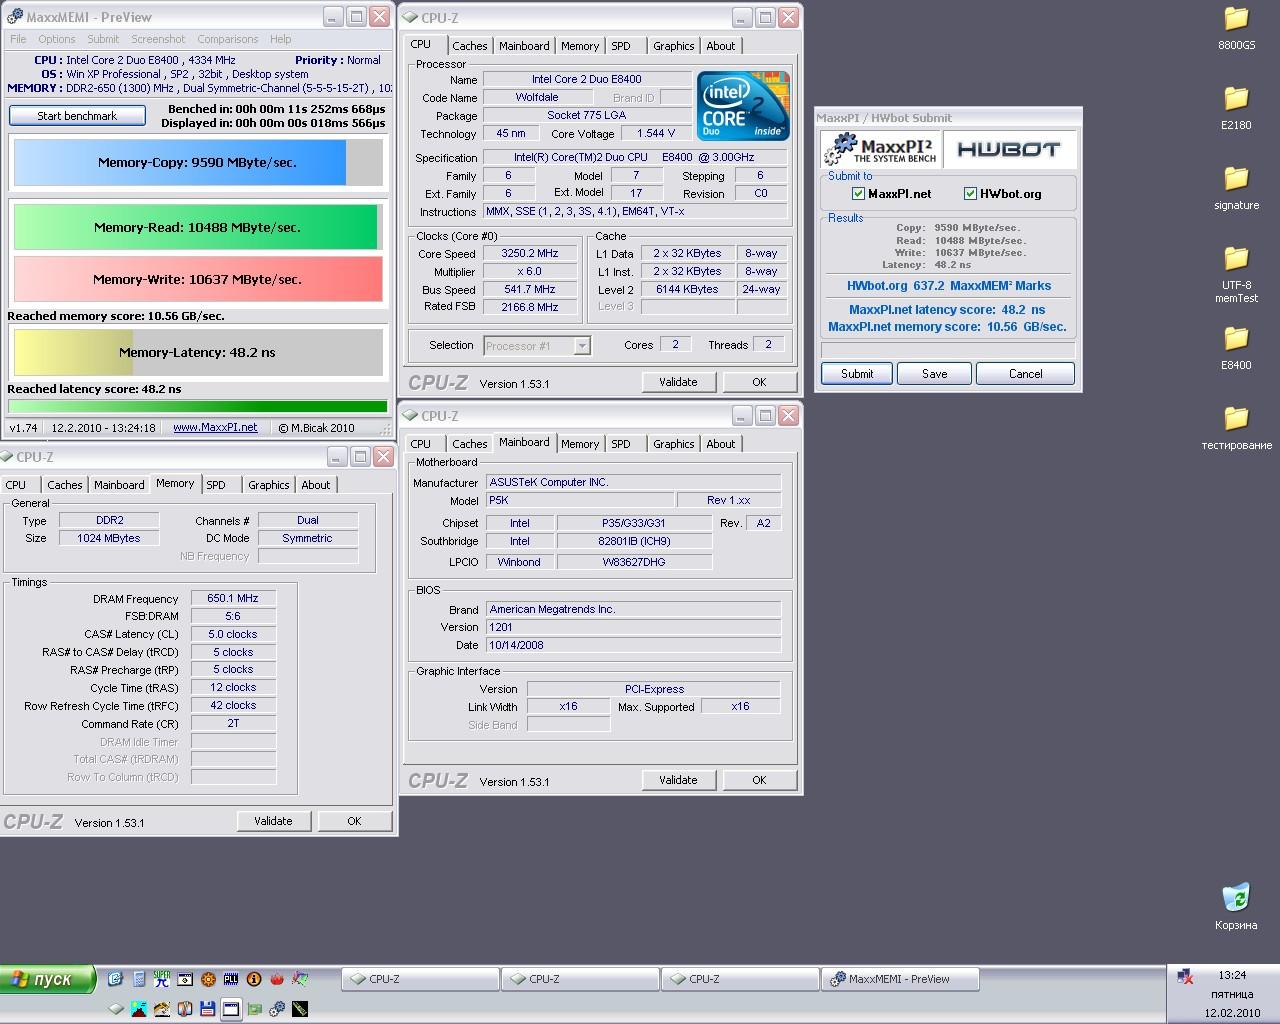1280x1024 pixels.
Task: Click the green card quick launch icon
Action: pos(254,1009)
